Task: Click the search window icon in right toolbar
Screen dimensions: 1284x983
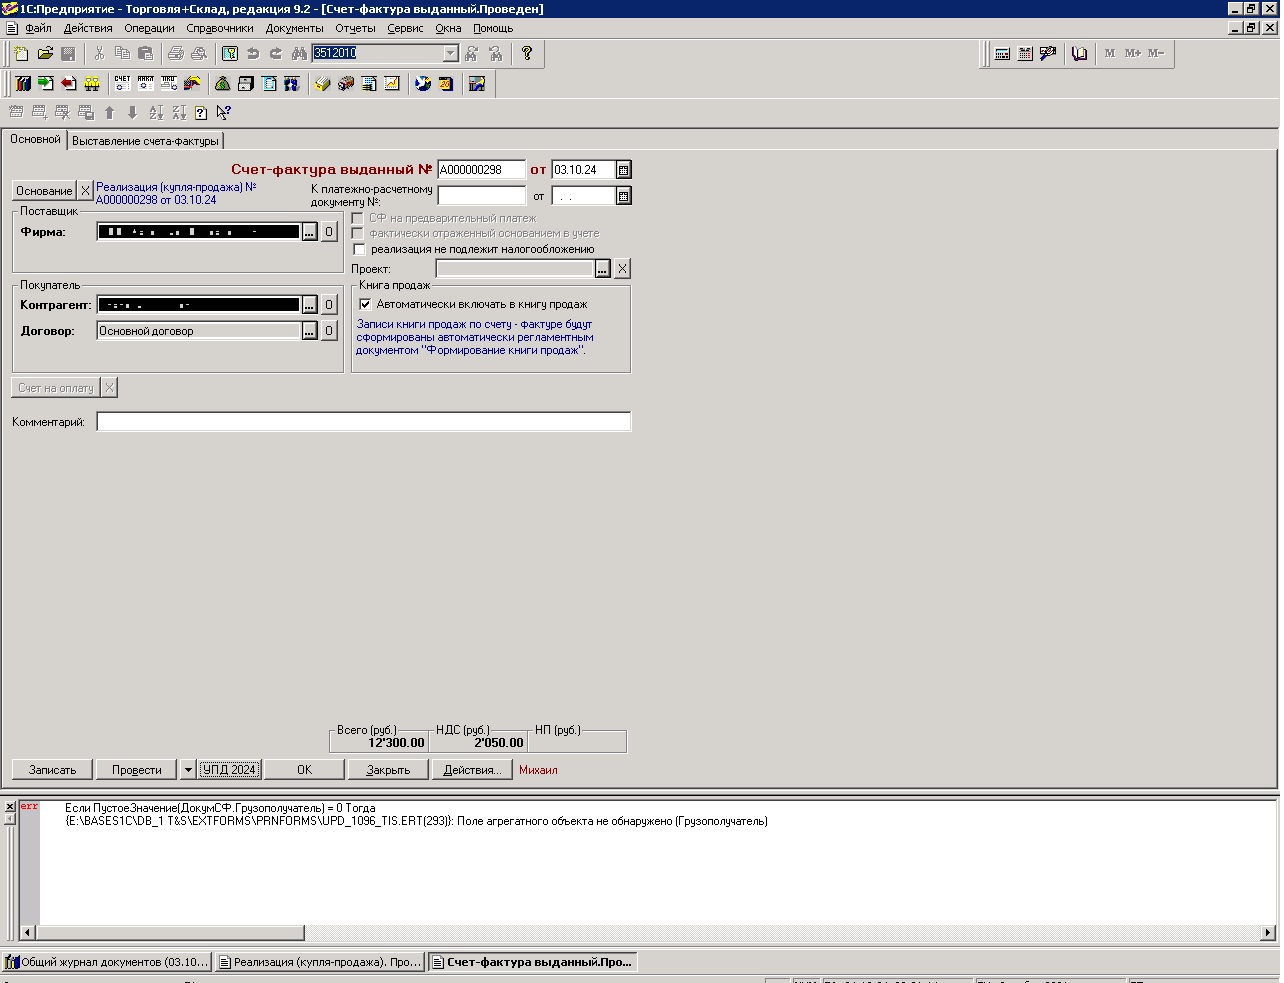Action: 1048,53
